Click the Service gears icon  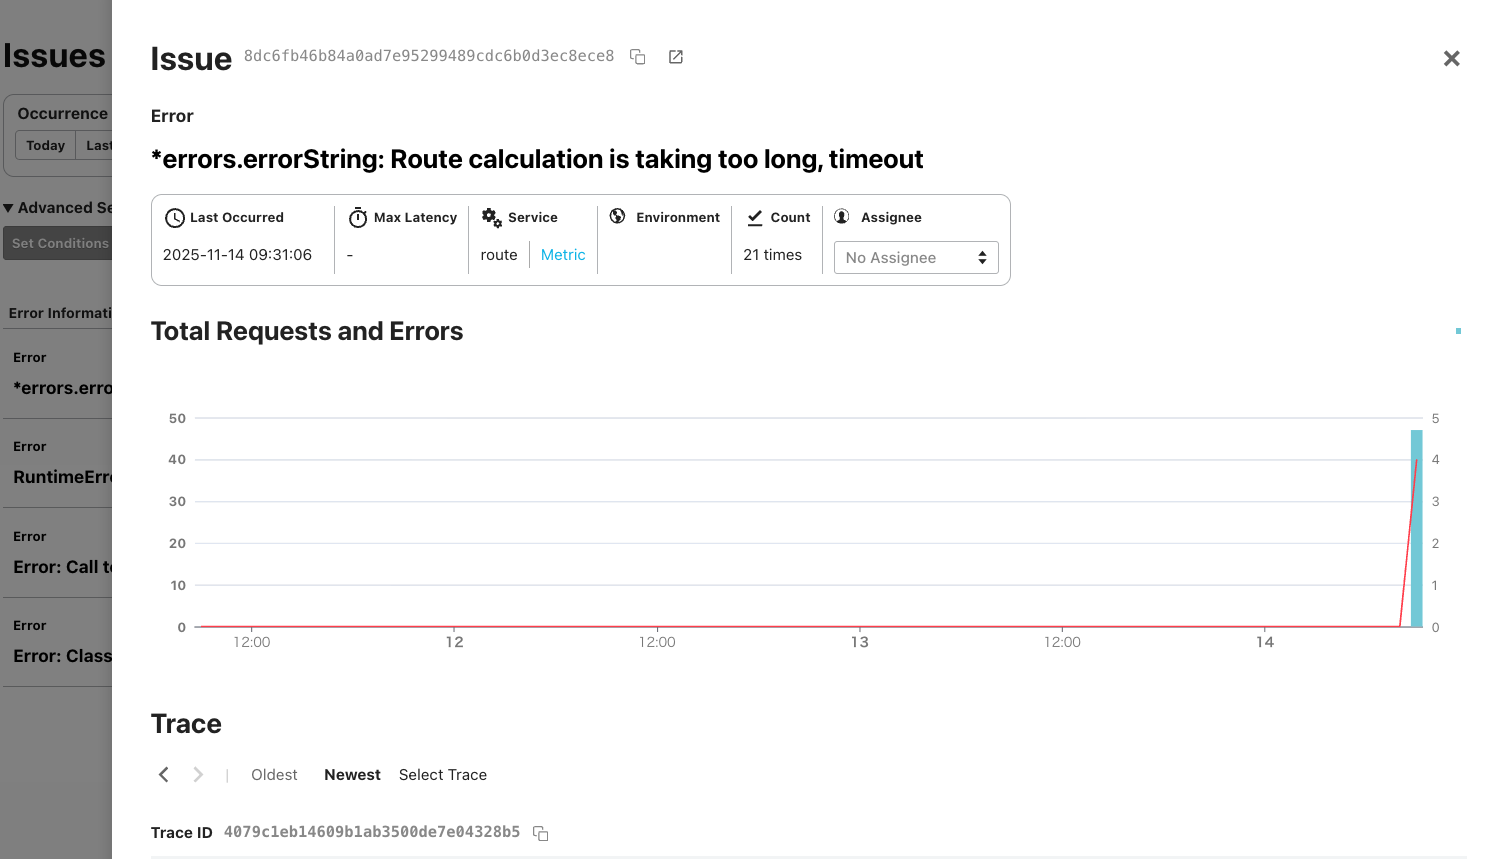pos(492,218)
